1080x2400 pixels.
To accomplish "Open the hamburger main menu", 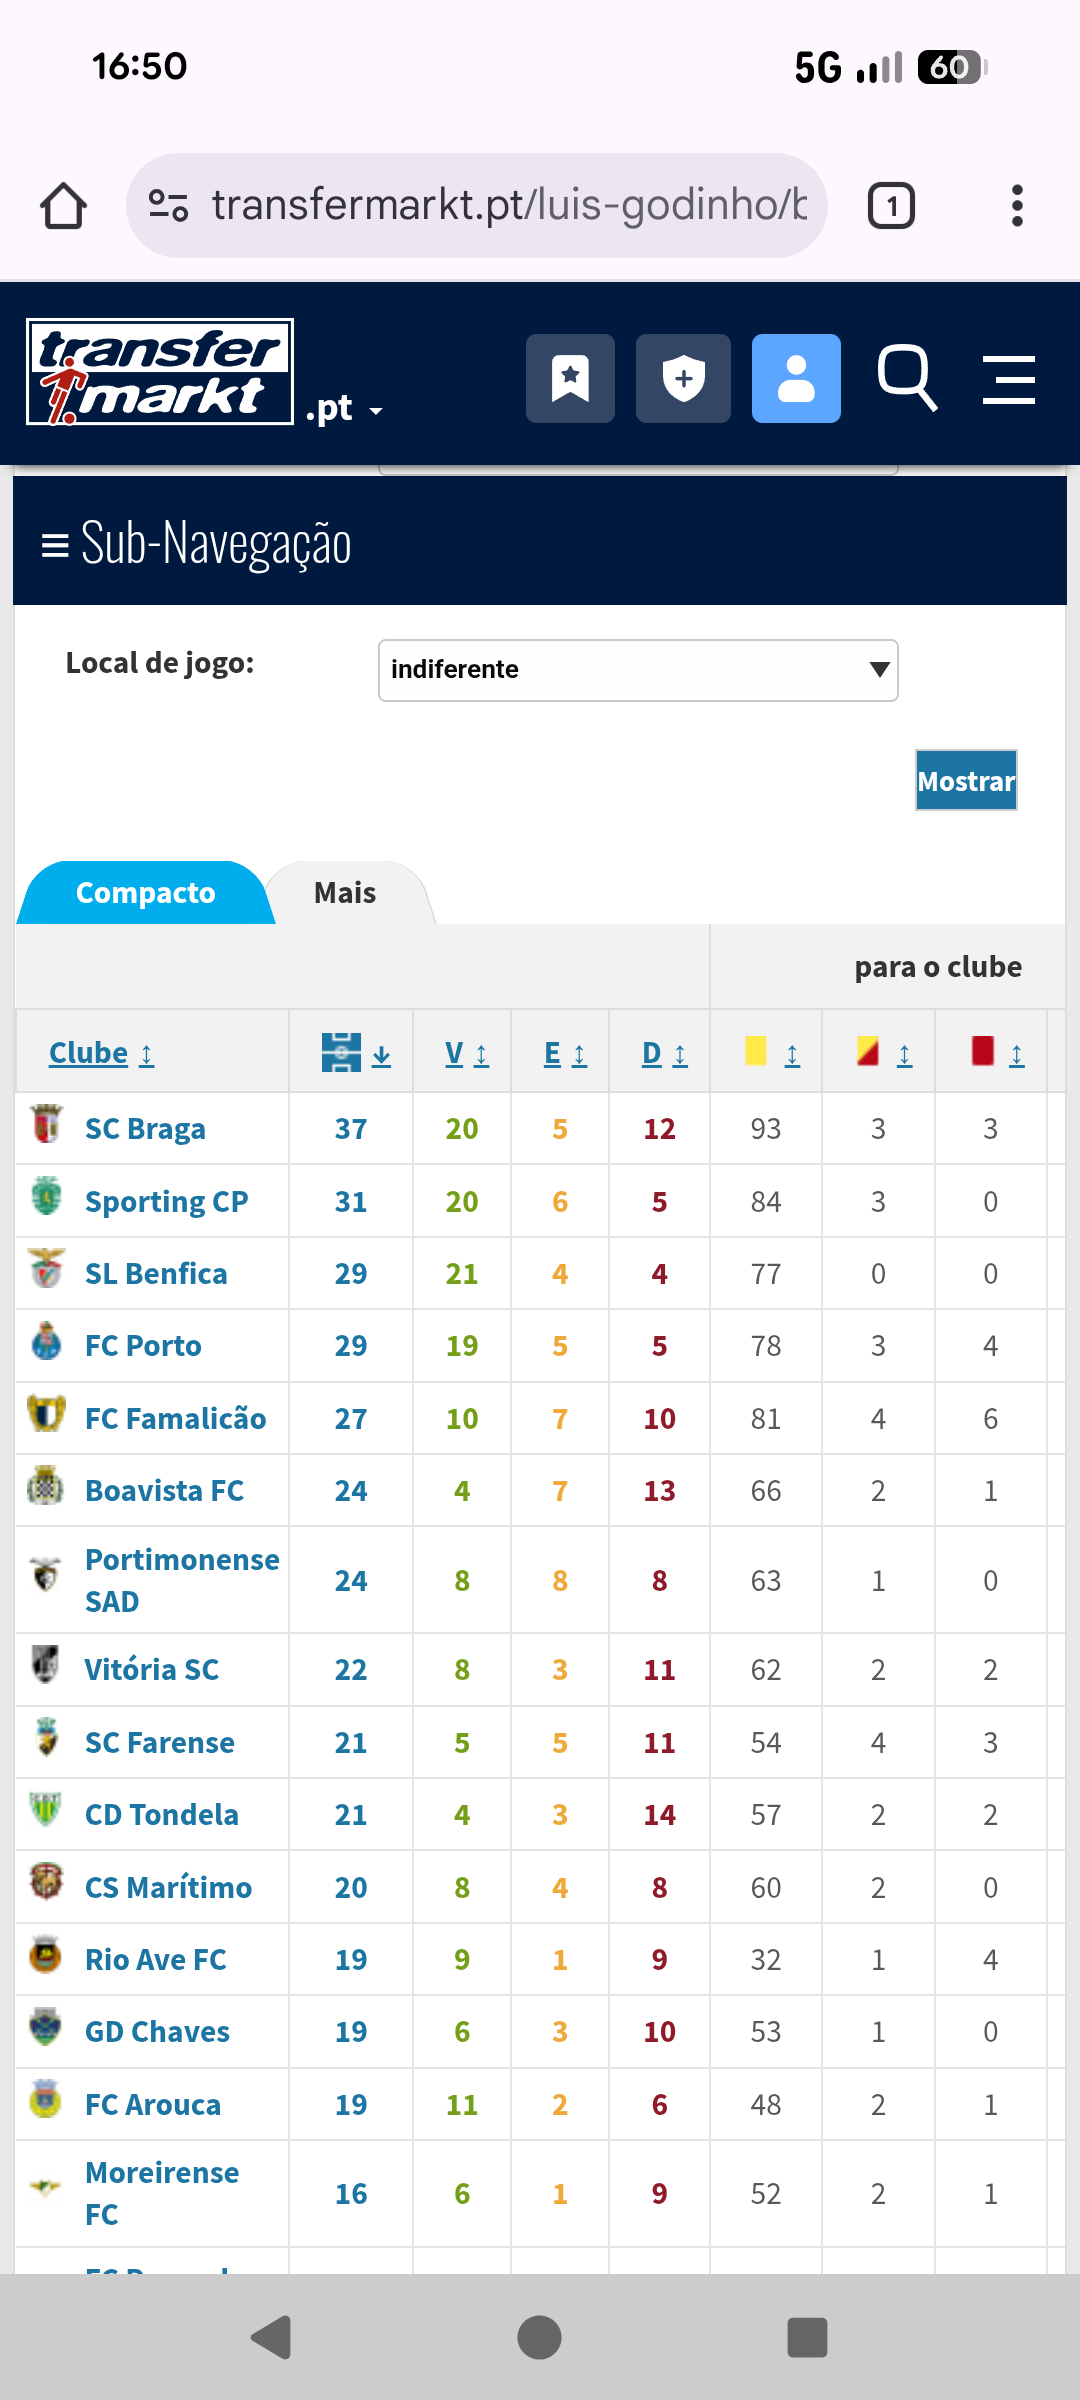I will (1008, 380).
